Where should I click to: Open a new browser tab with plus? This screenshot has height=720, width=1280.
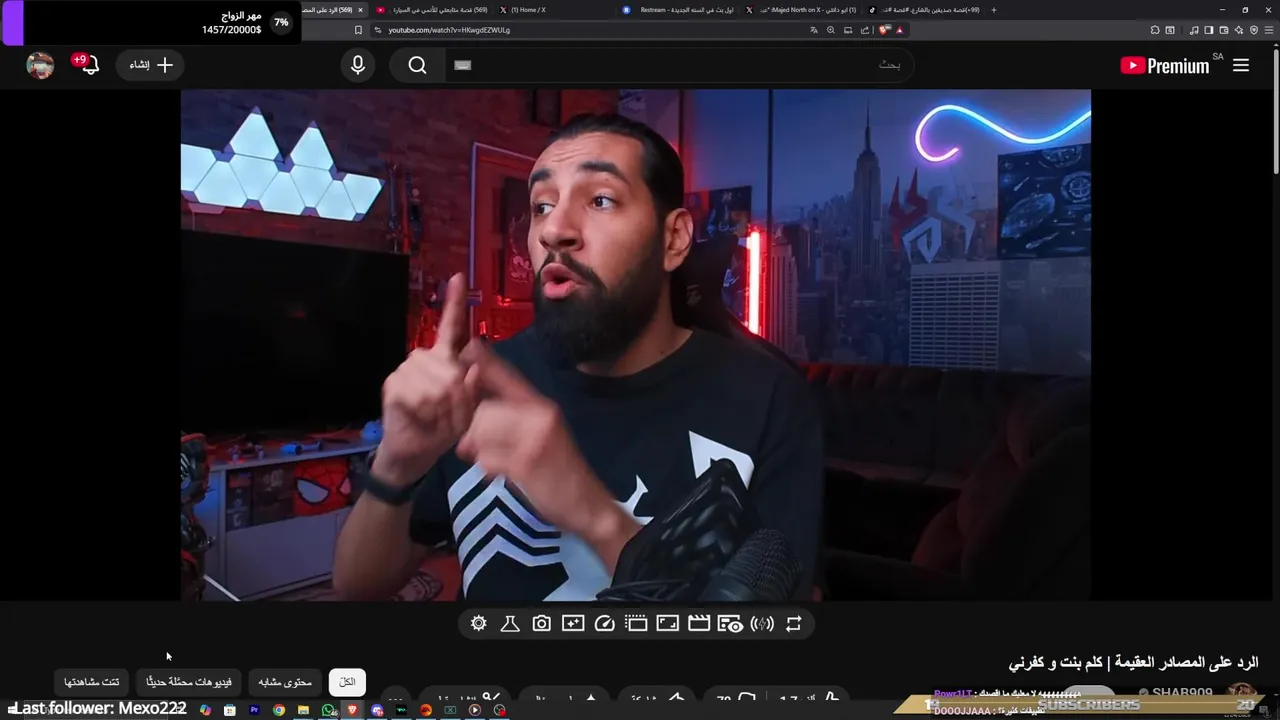coord(992,10)
